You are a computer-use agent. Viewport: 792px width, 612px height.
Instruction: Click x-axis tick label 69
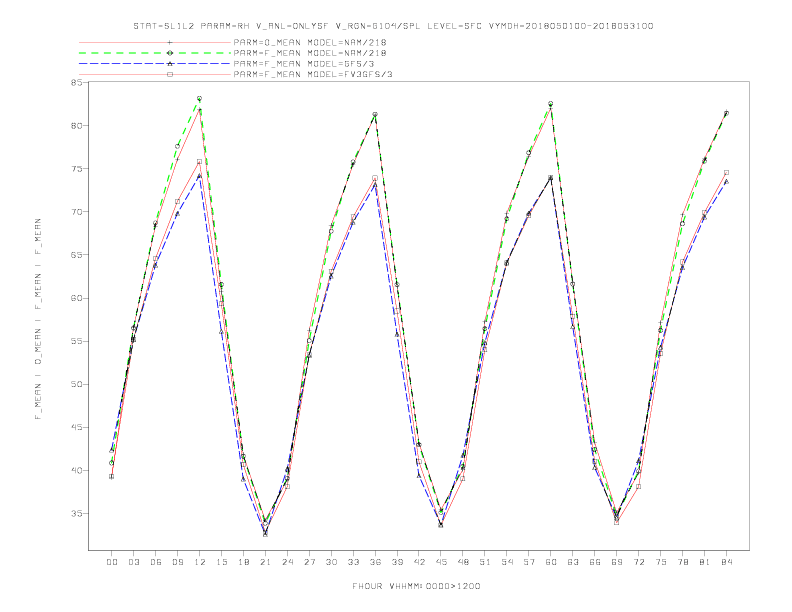coord(617,562)
